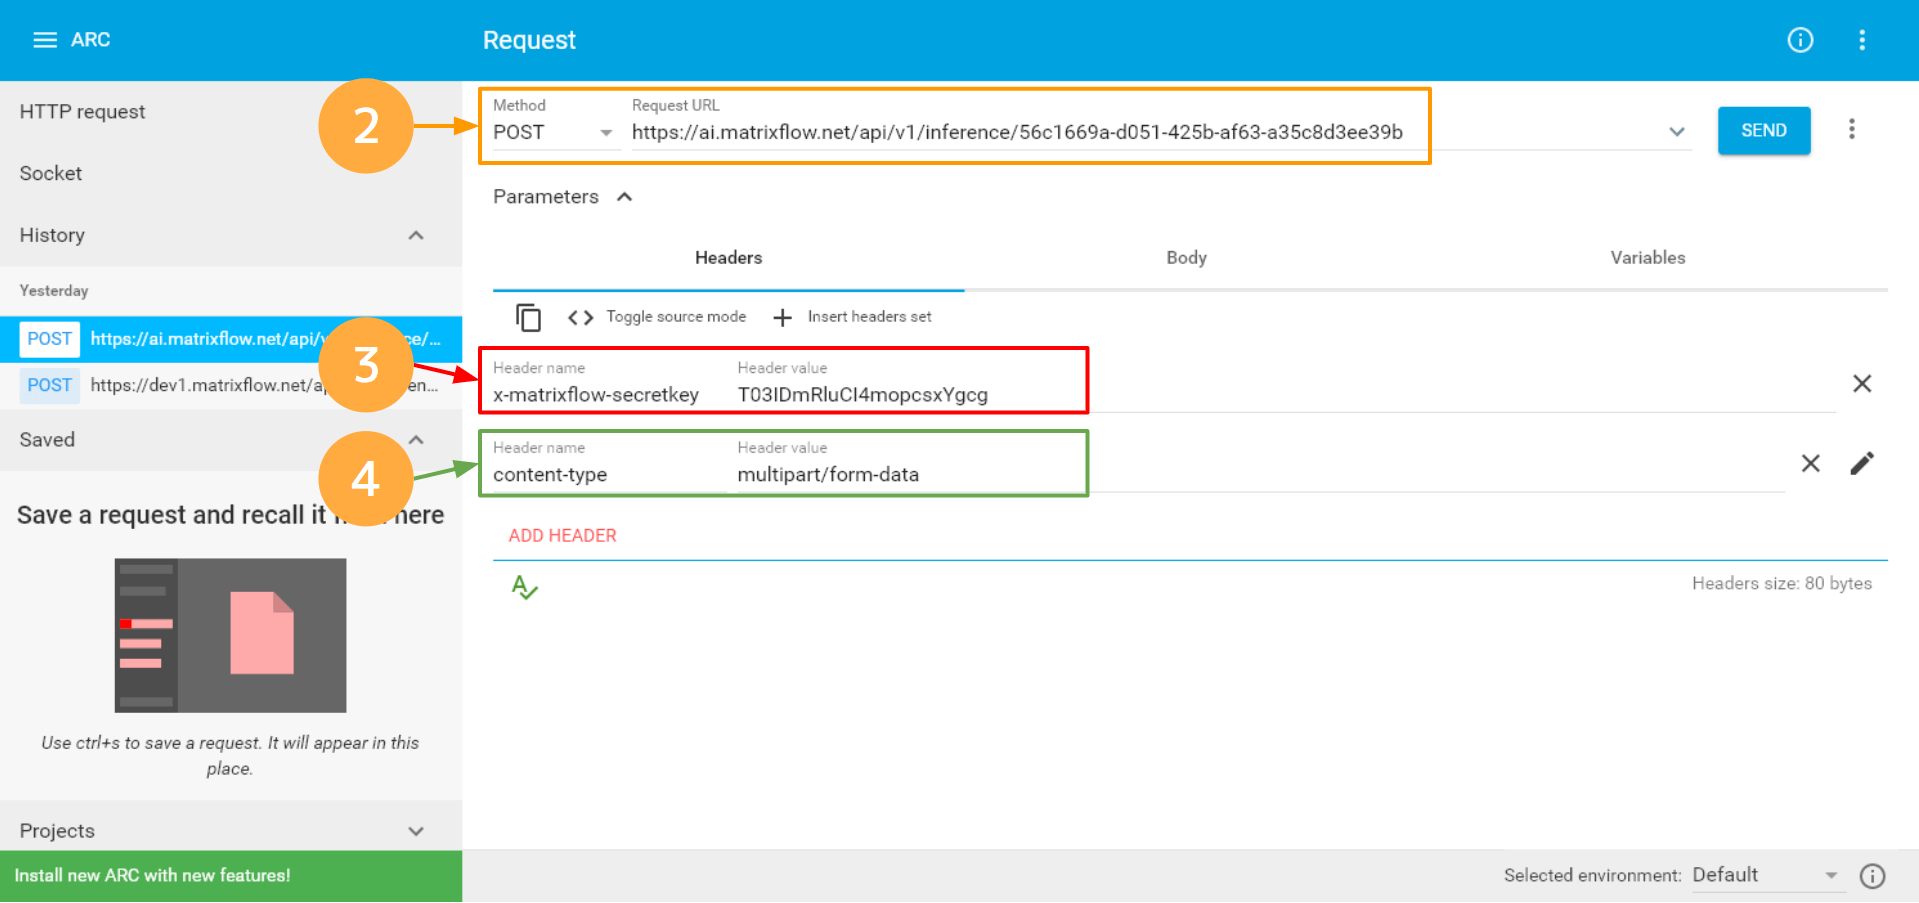Click pencil icon for content-type header

(x=1862, y=463)
